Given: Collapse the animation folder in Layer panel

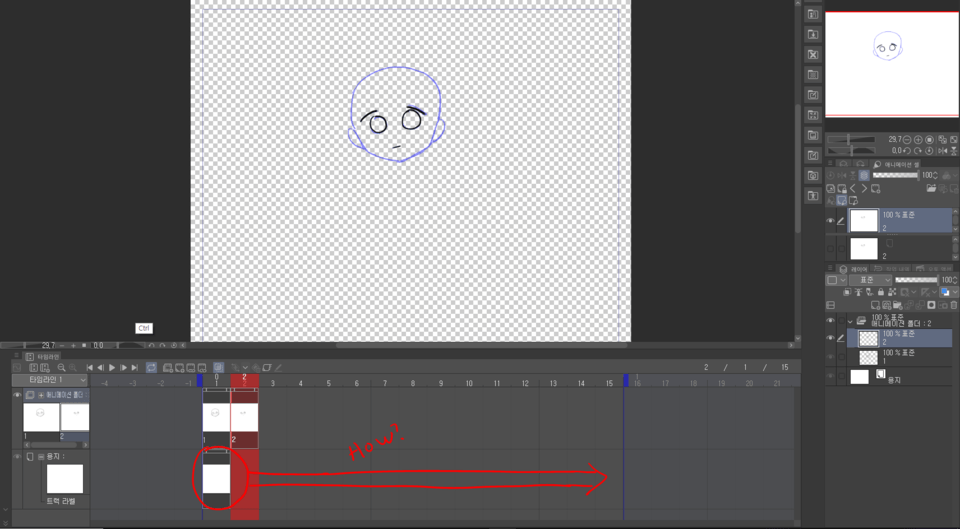Looking at the screenshot, I should click(851, 321).
